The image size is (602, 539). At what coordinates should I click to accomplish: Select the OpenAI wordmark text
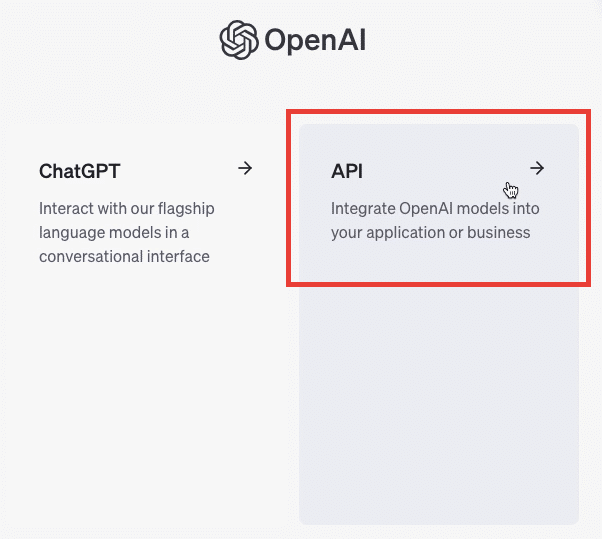point(315,40)
